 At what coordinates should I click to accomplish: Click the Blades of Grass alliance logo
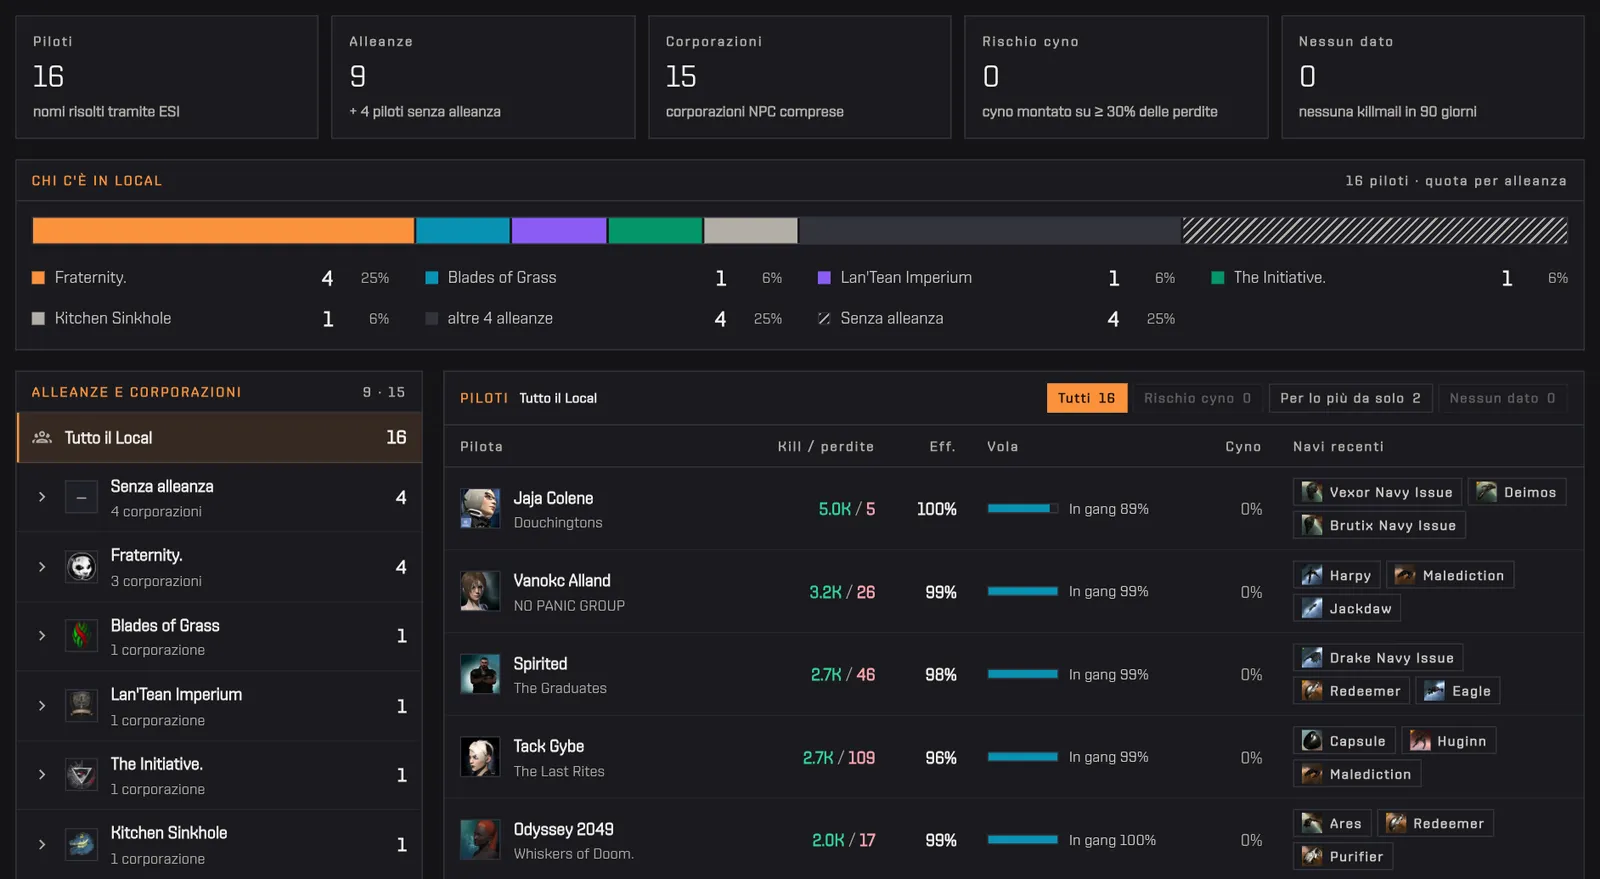click(81, 636)
